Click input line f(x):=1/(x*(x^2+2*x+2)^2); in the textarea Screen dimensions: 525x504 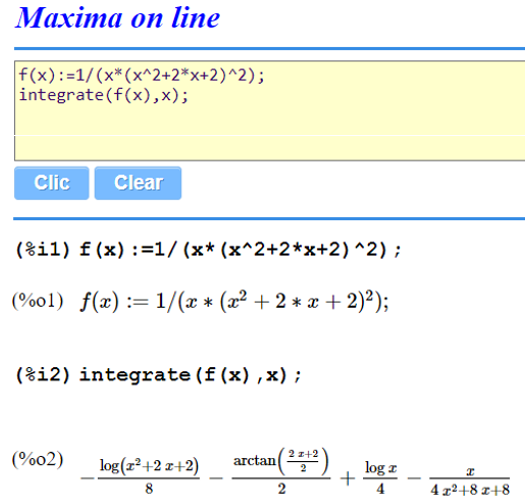coord(142,75)
